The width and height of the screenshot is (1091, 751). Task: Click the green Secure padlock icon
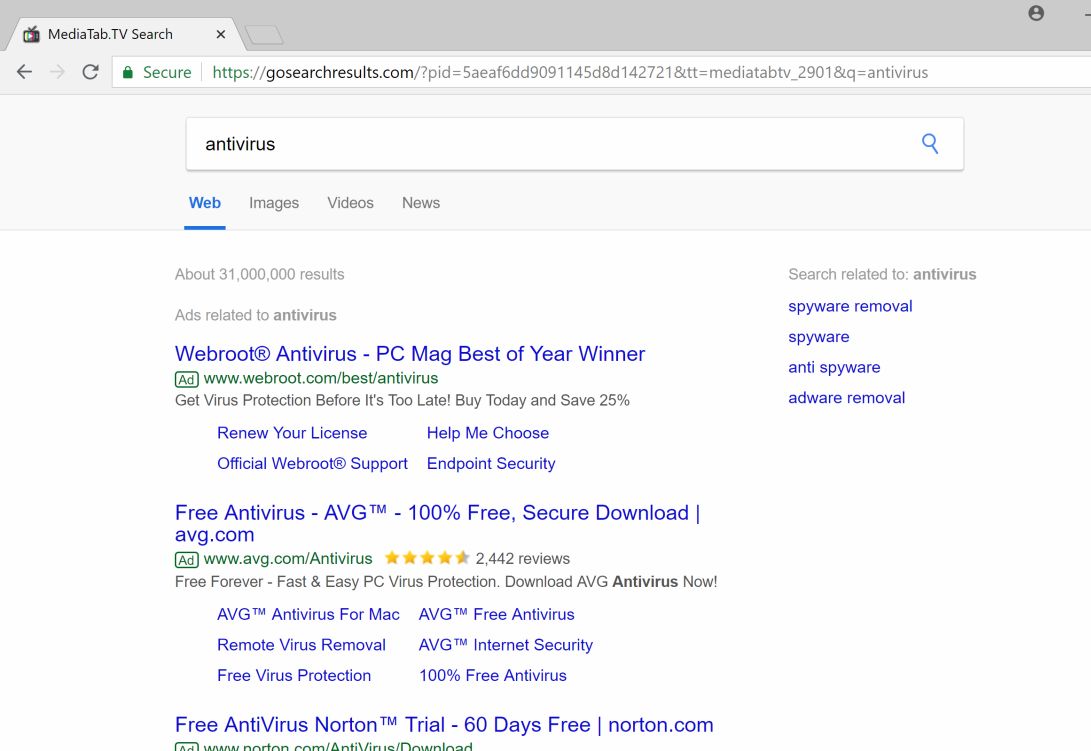tap(128, 72)
